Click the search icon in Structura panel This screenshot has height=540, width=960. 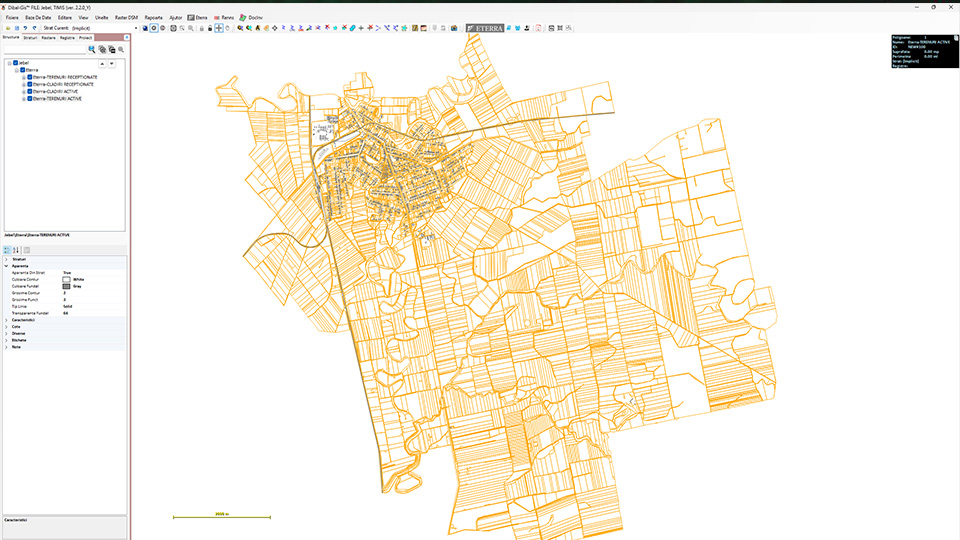tap(92, 49)
